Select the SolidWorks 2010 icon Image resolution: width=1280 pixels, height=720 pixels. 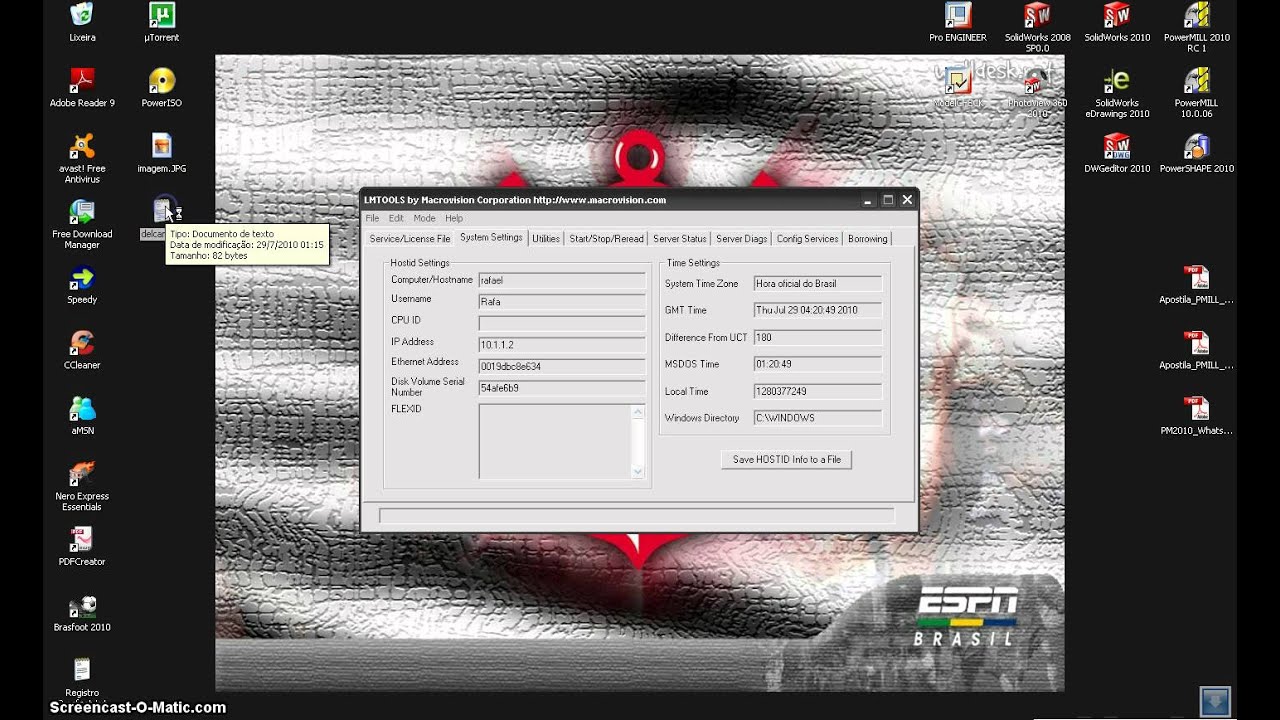1117,15
